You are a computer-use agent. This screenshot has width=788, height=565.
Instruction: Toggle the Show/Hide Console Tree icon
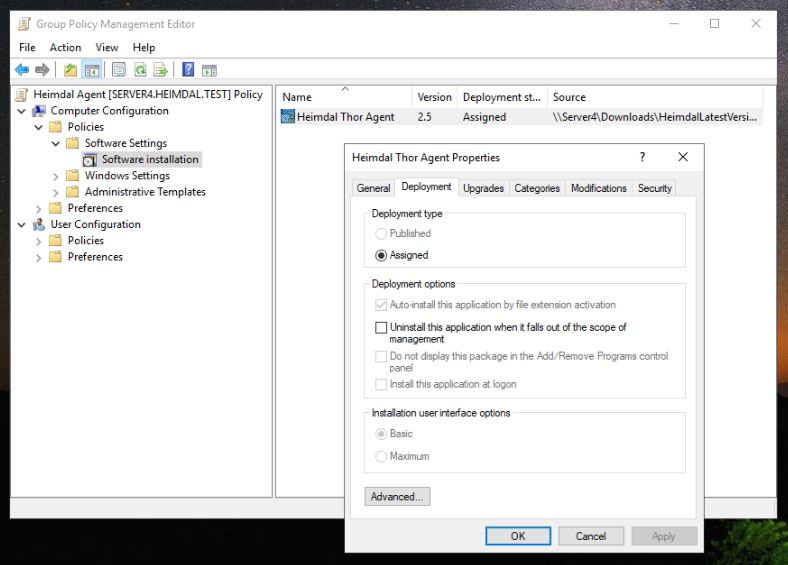click(x=92, y=70)
